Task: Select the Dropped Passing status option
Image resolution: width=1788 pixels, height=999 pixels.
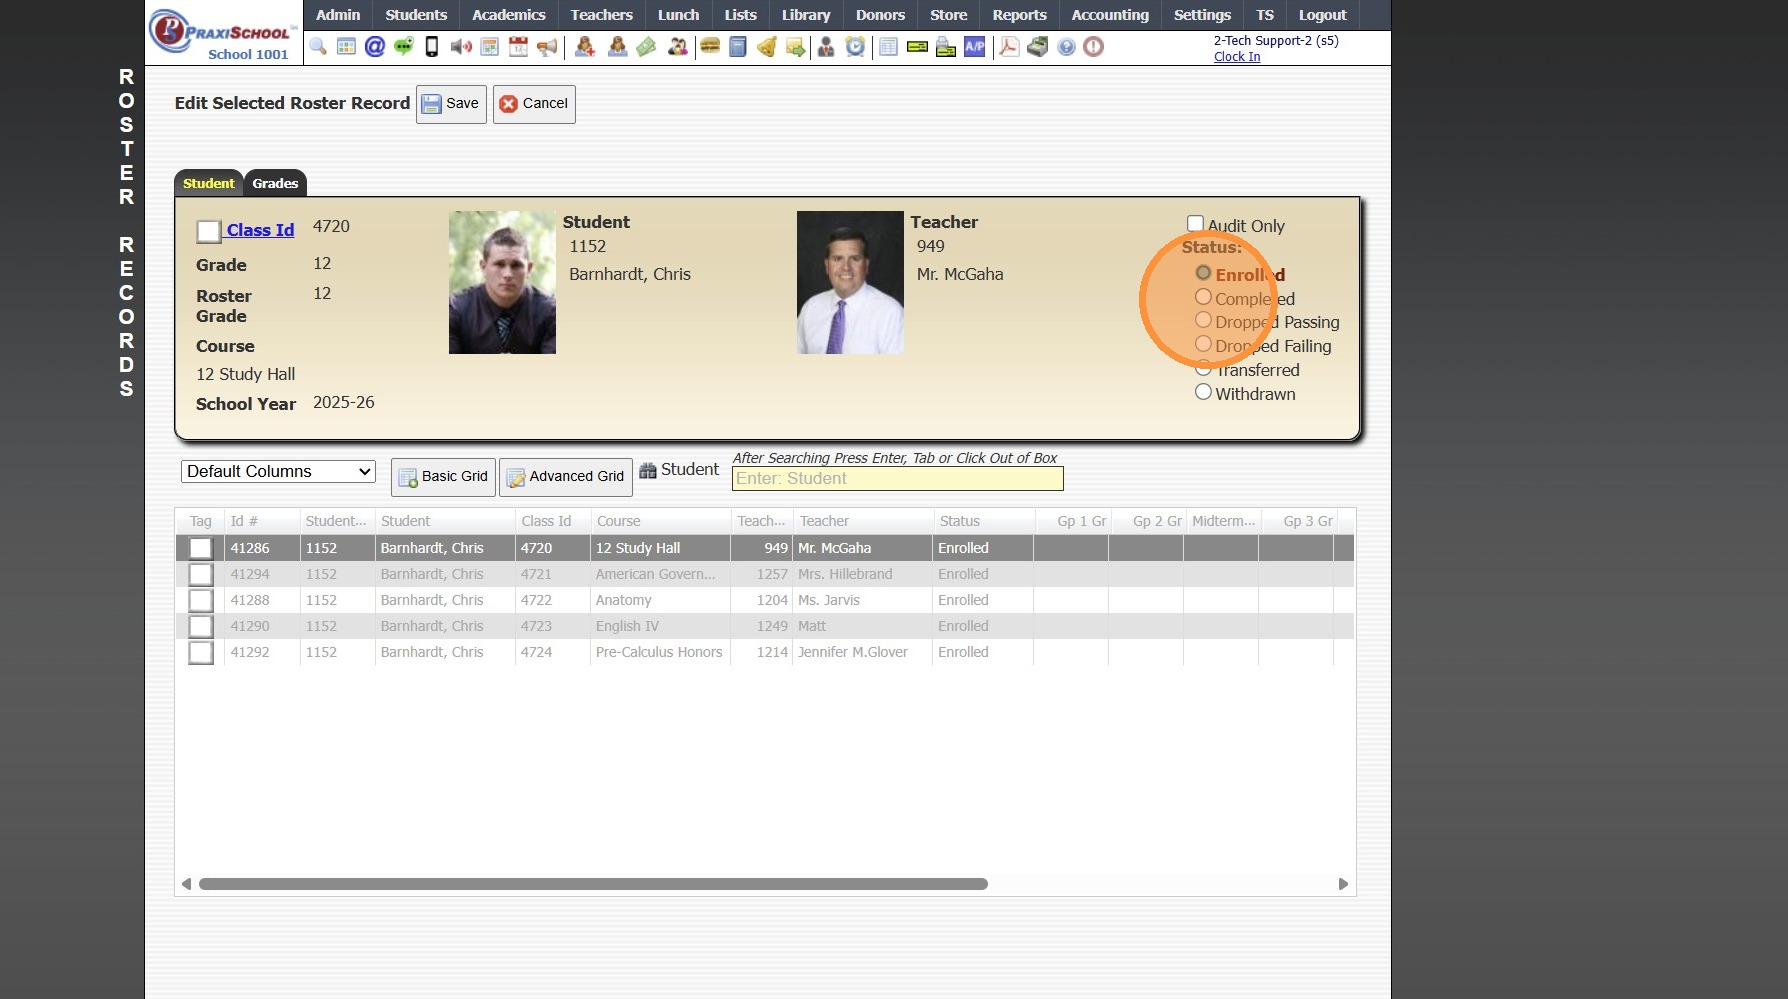Action: (1204, 320)
